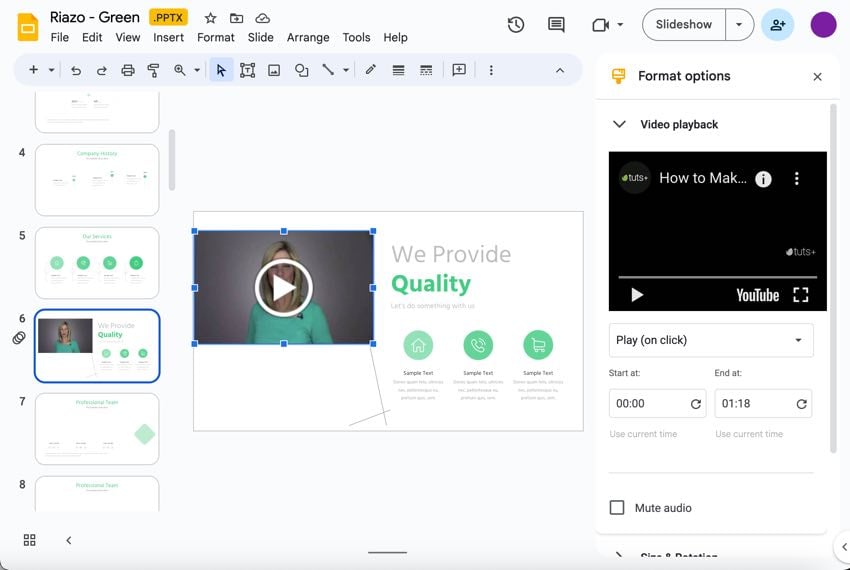Select slide 7 Professional Team thumbnail
Viewport: 850px width, 570px height.
[x=97, y=429]
